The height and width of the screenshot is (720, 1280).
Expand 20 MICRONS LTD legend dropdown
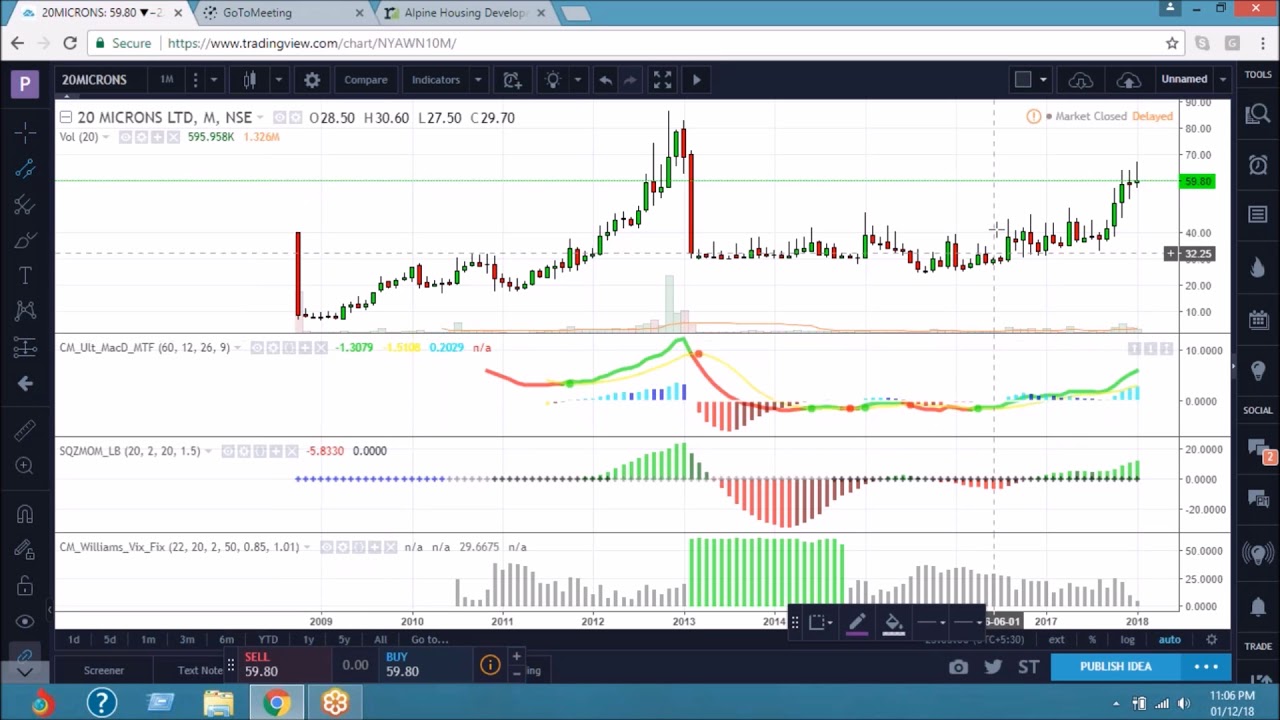[x=260, y=118]
